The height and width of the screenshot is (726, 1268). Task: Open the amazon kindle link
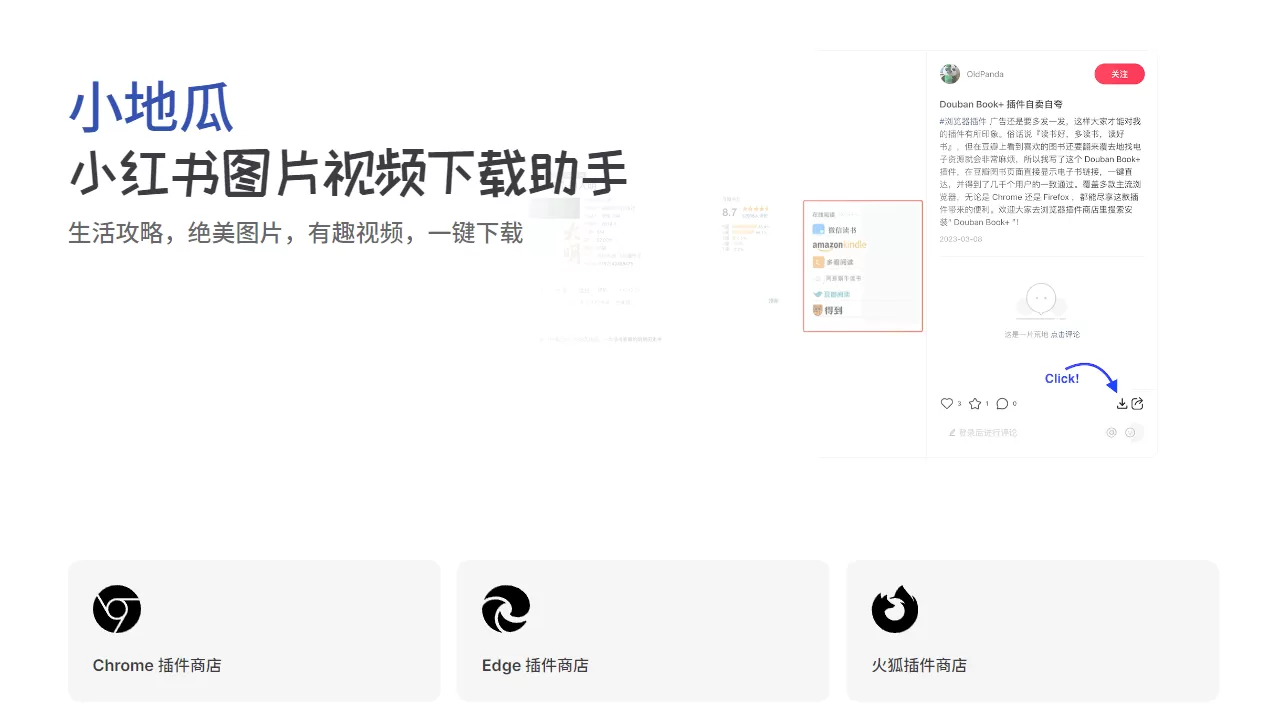(839, 244)
